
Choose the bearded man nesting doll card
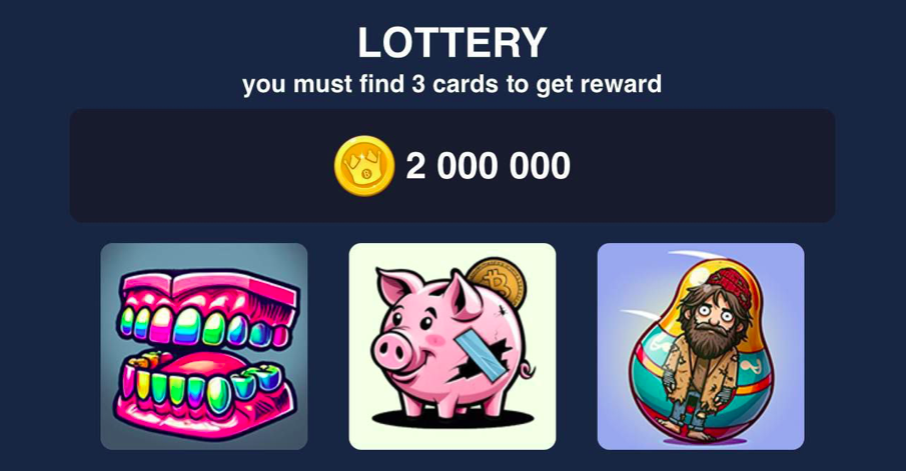click(x=701, y=346)
